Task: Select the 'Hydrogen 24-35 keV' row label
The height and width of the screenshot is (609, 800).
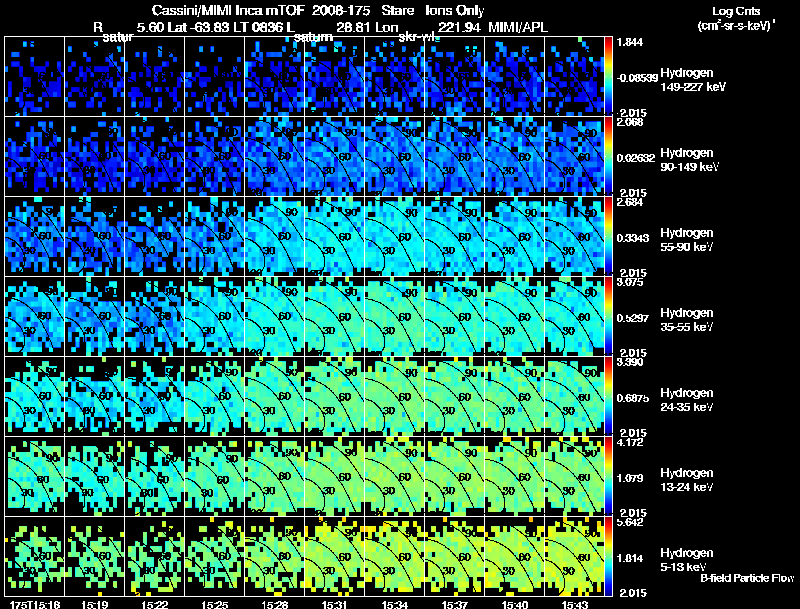Action: [687, 400]
